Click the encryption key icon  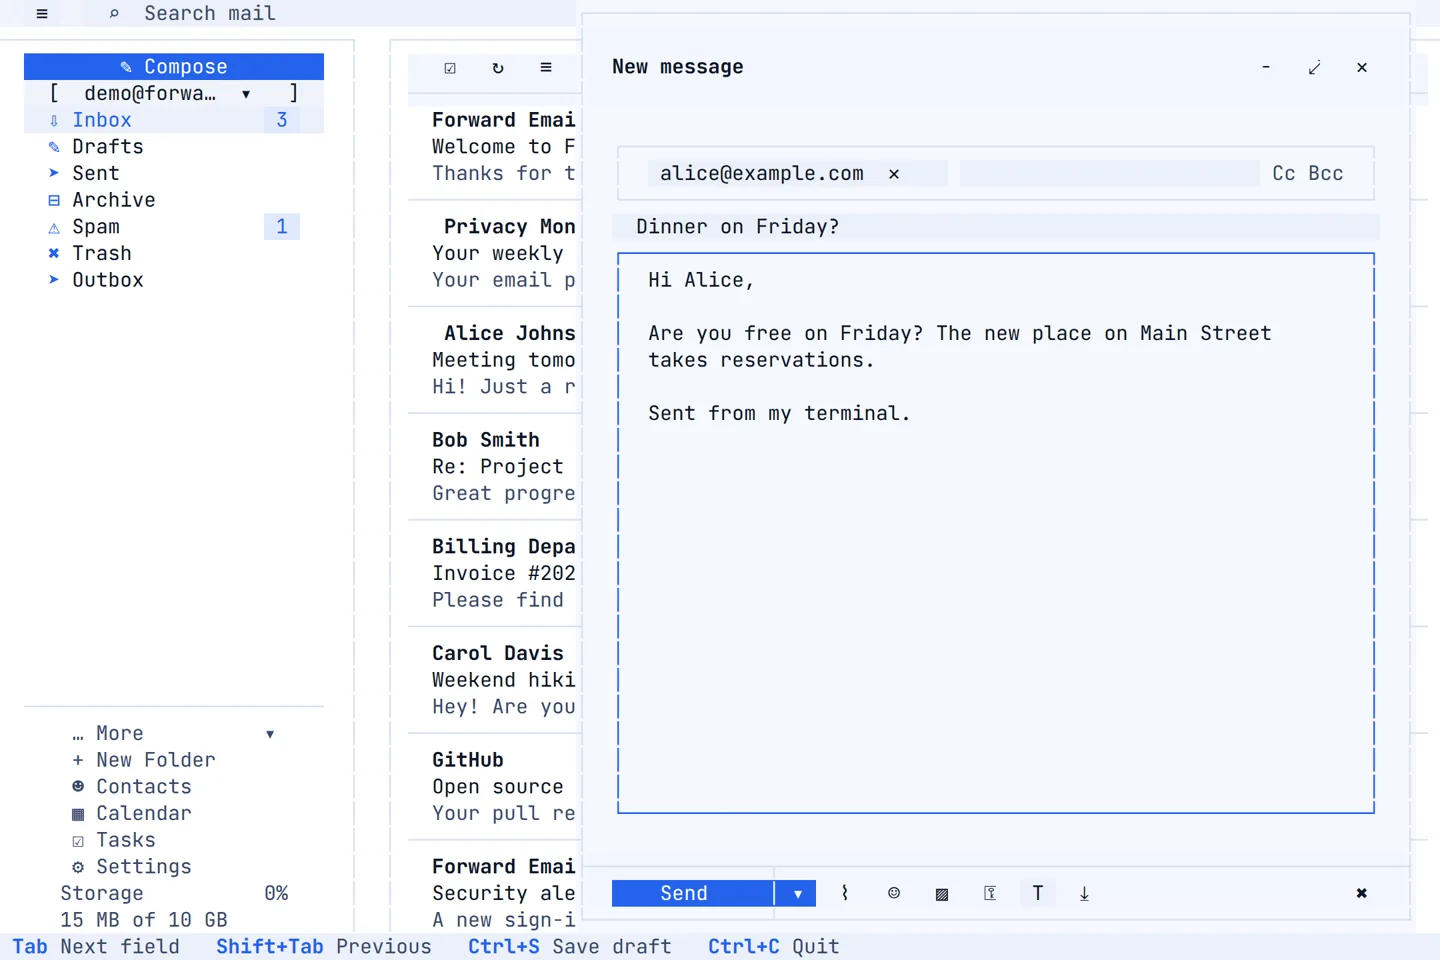click(990, 893)
